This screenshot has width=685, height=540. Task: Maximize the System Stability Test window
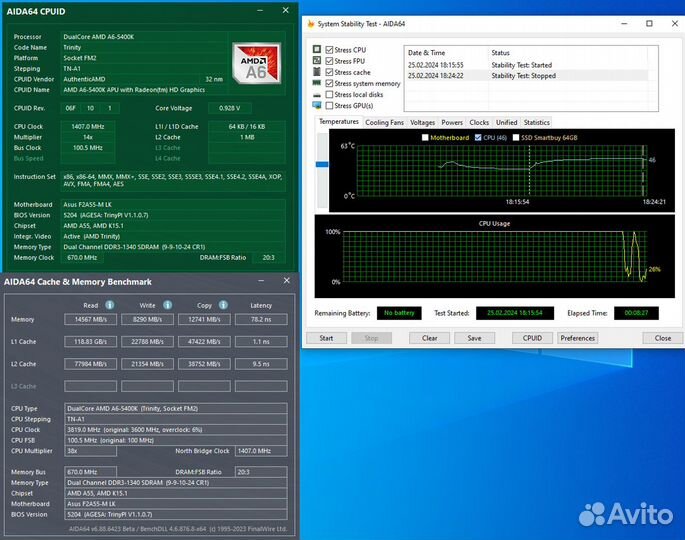point(649,24)
